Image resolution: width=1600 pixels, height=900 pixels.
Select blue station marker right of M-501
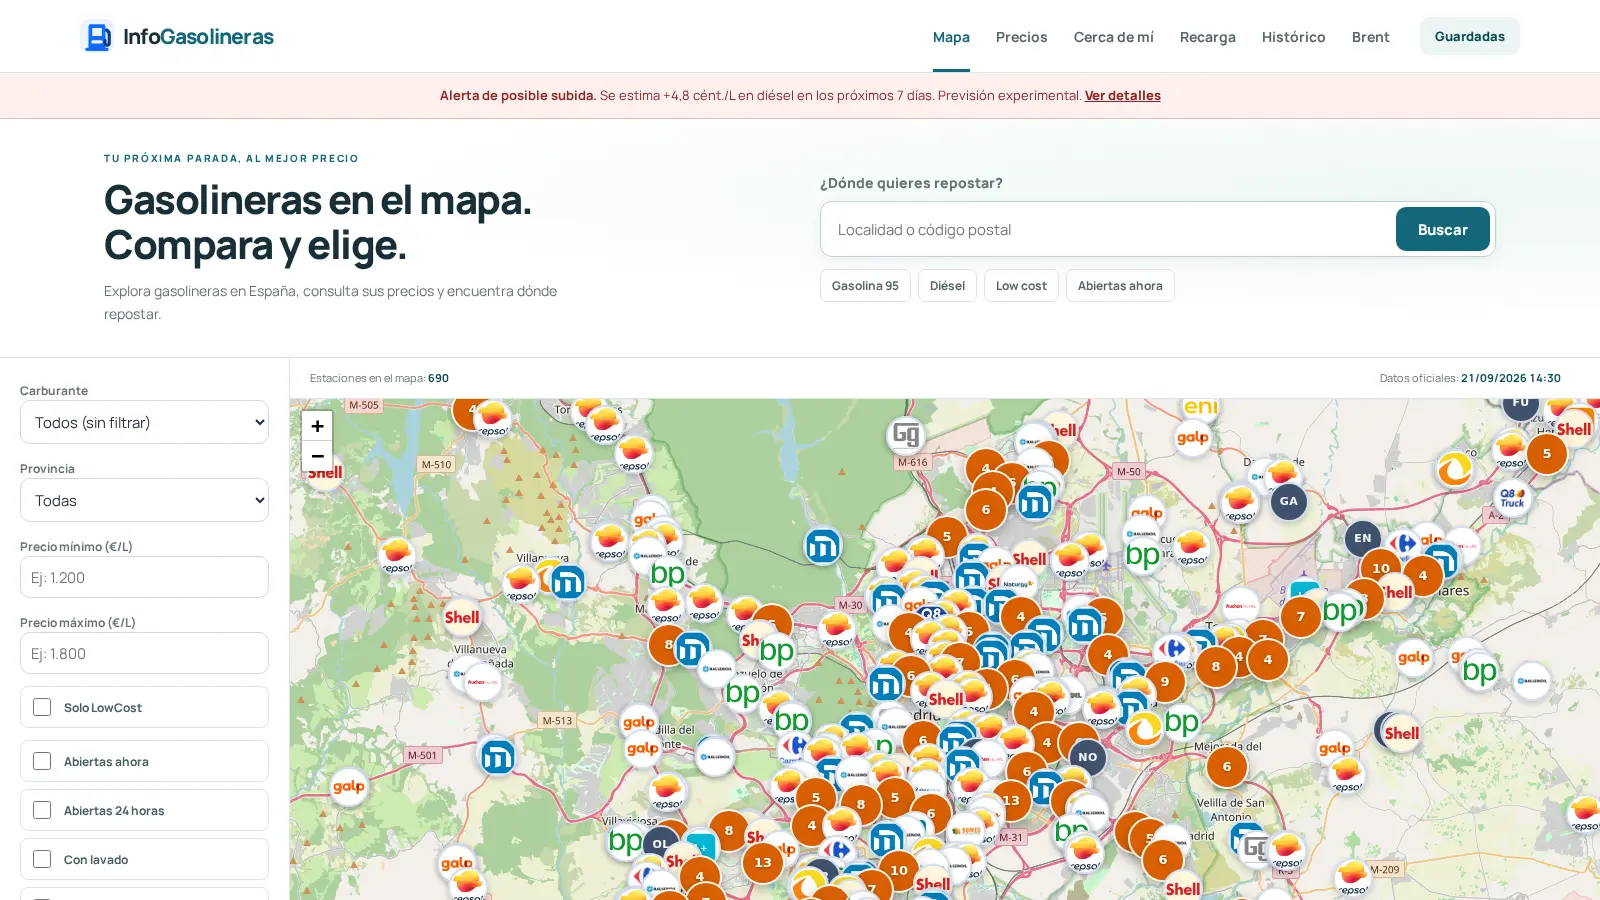coord(497,757)
